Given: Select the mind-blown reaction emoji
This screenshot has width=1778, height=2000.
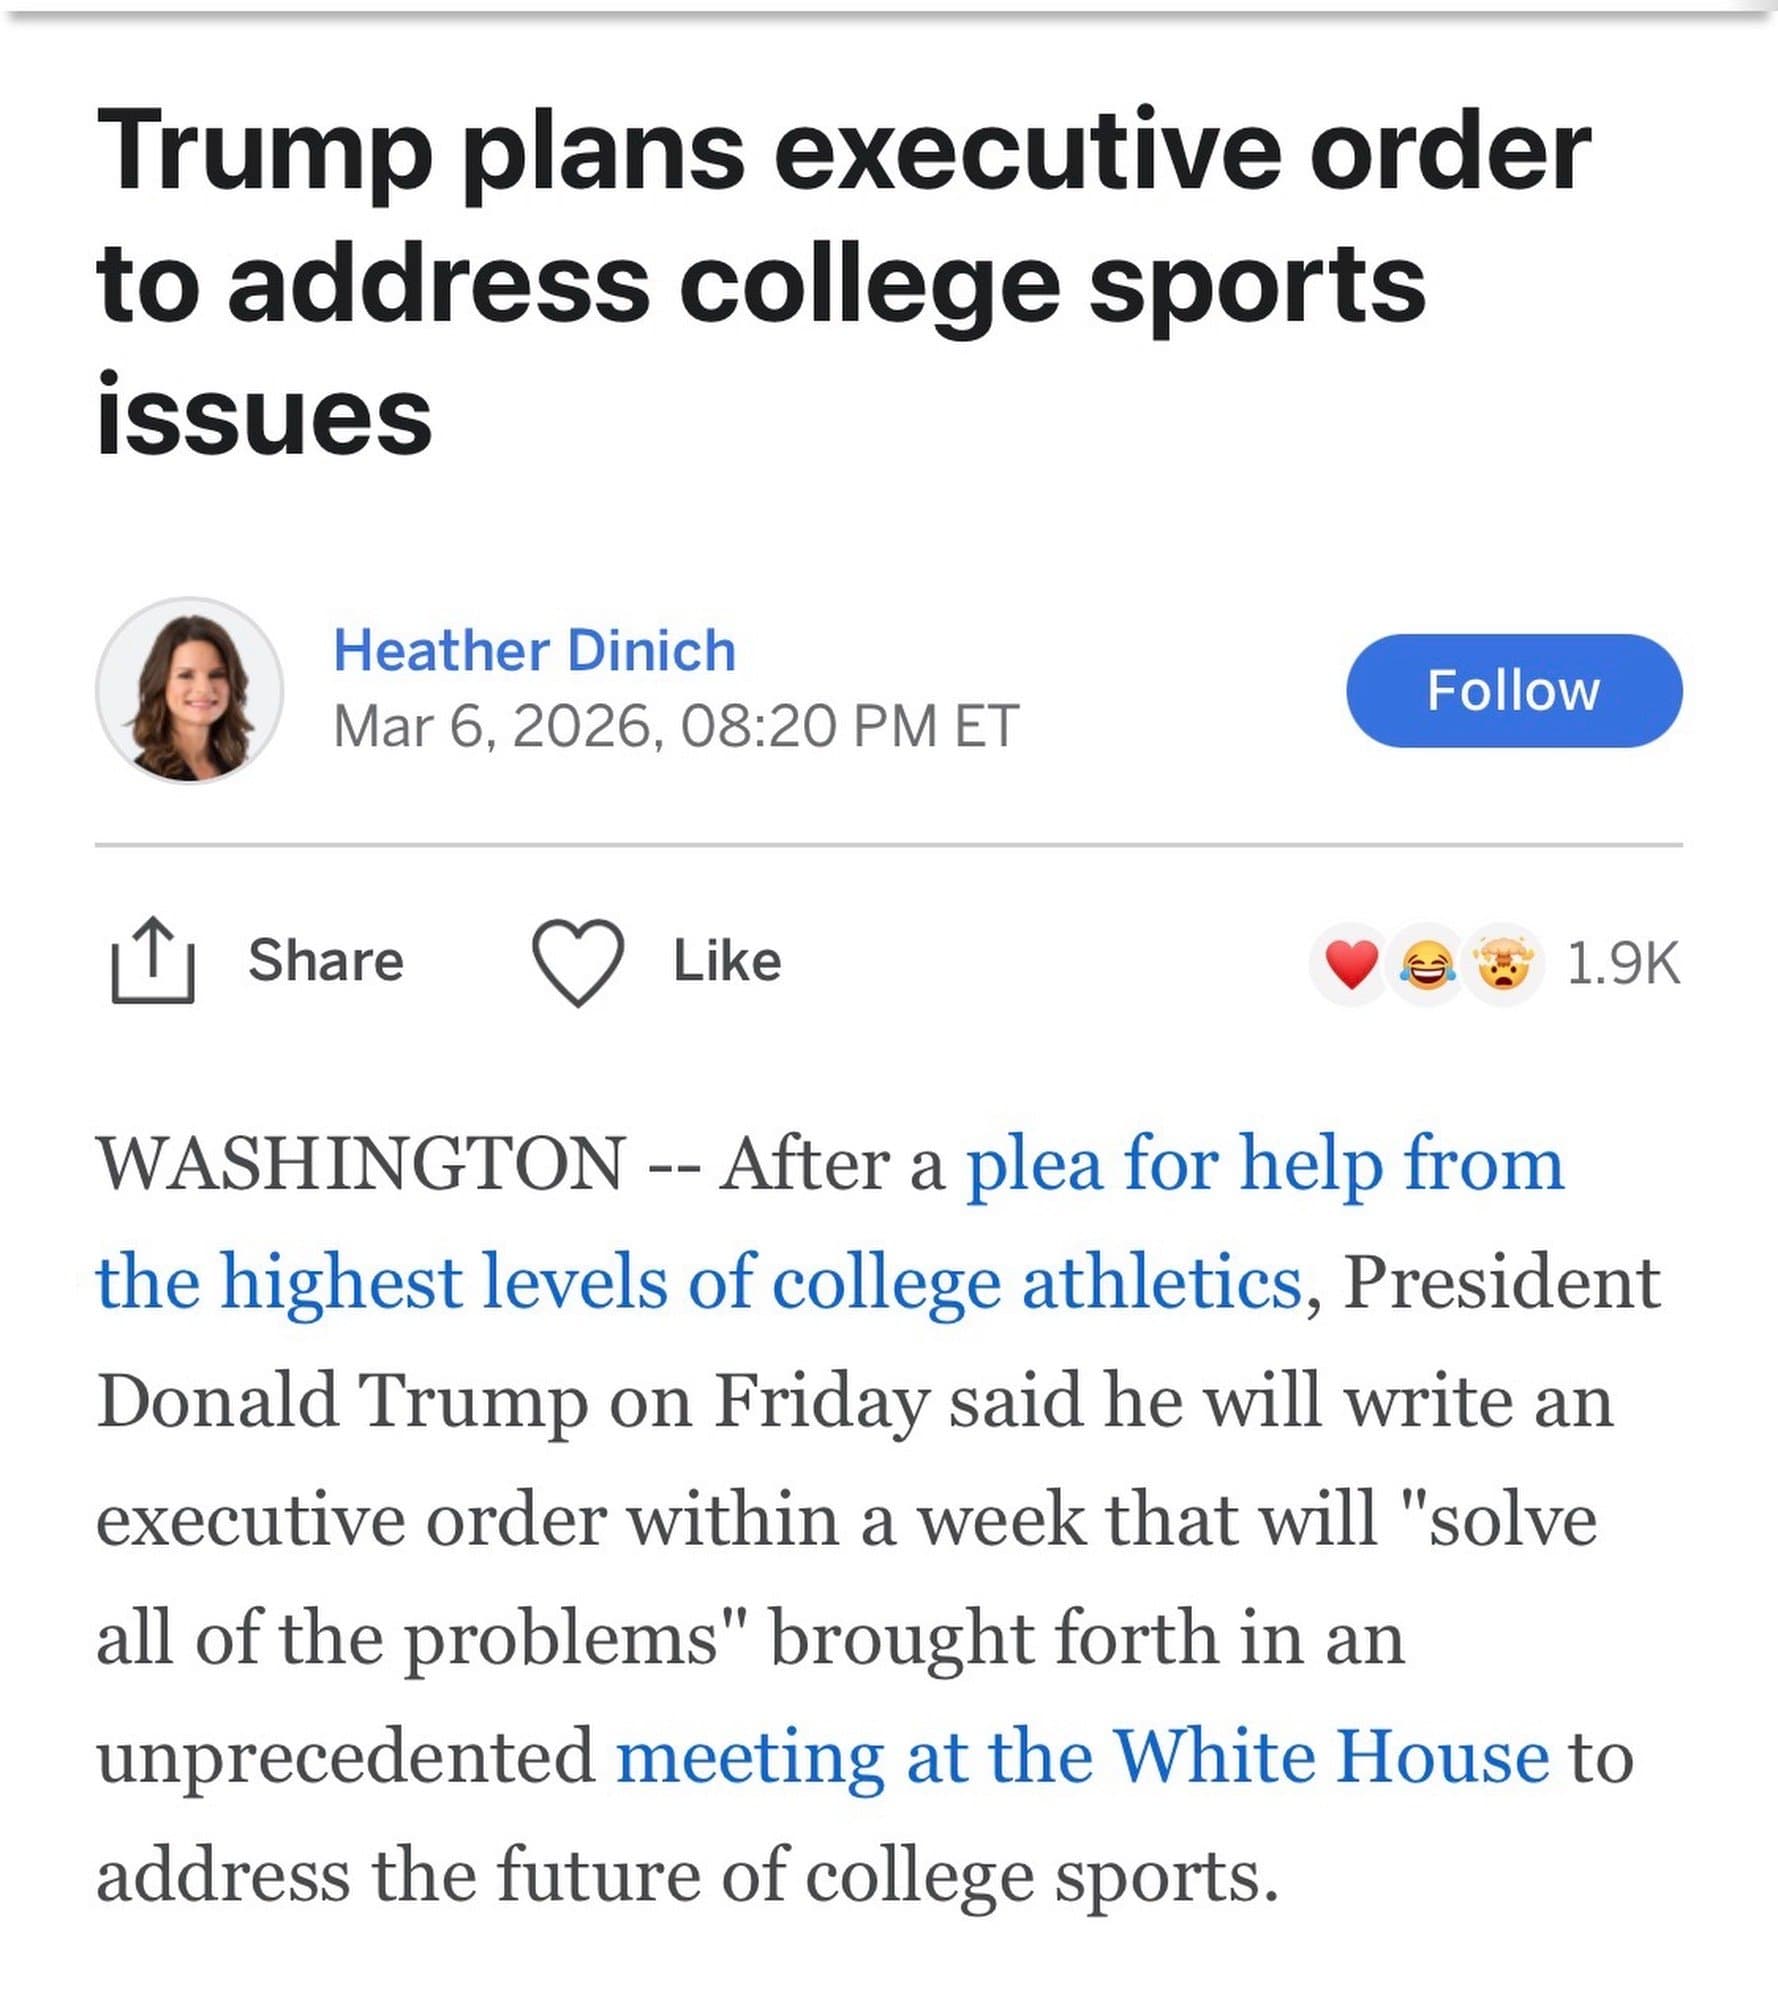Looking at the screenshot, I should point(1502,965).
